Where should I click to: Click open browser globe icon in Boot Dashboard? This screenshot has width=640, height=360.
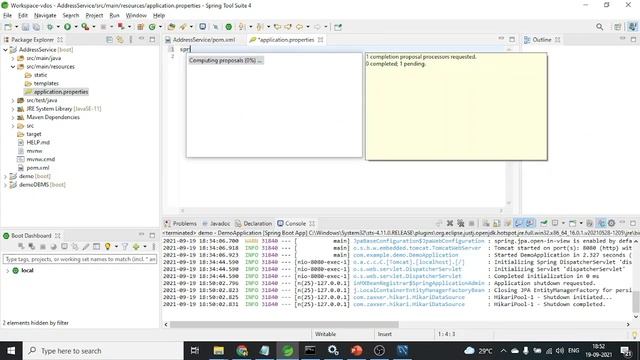click(53, 247)
